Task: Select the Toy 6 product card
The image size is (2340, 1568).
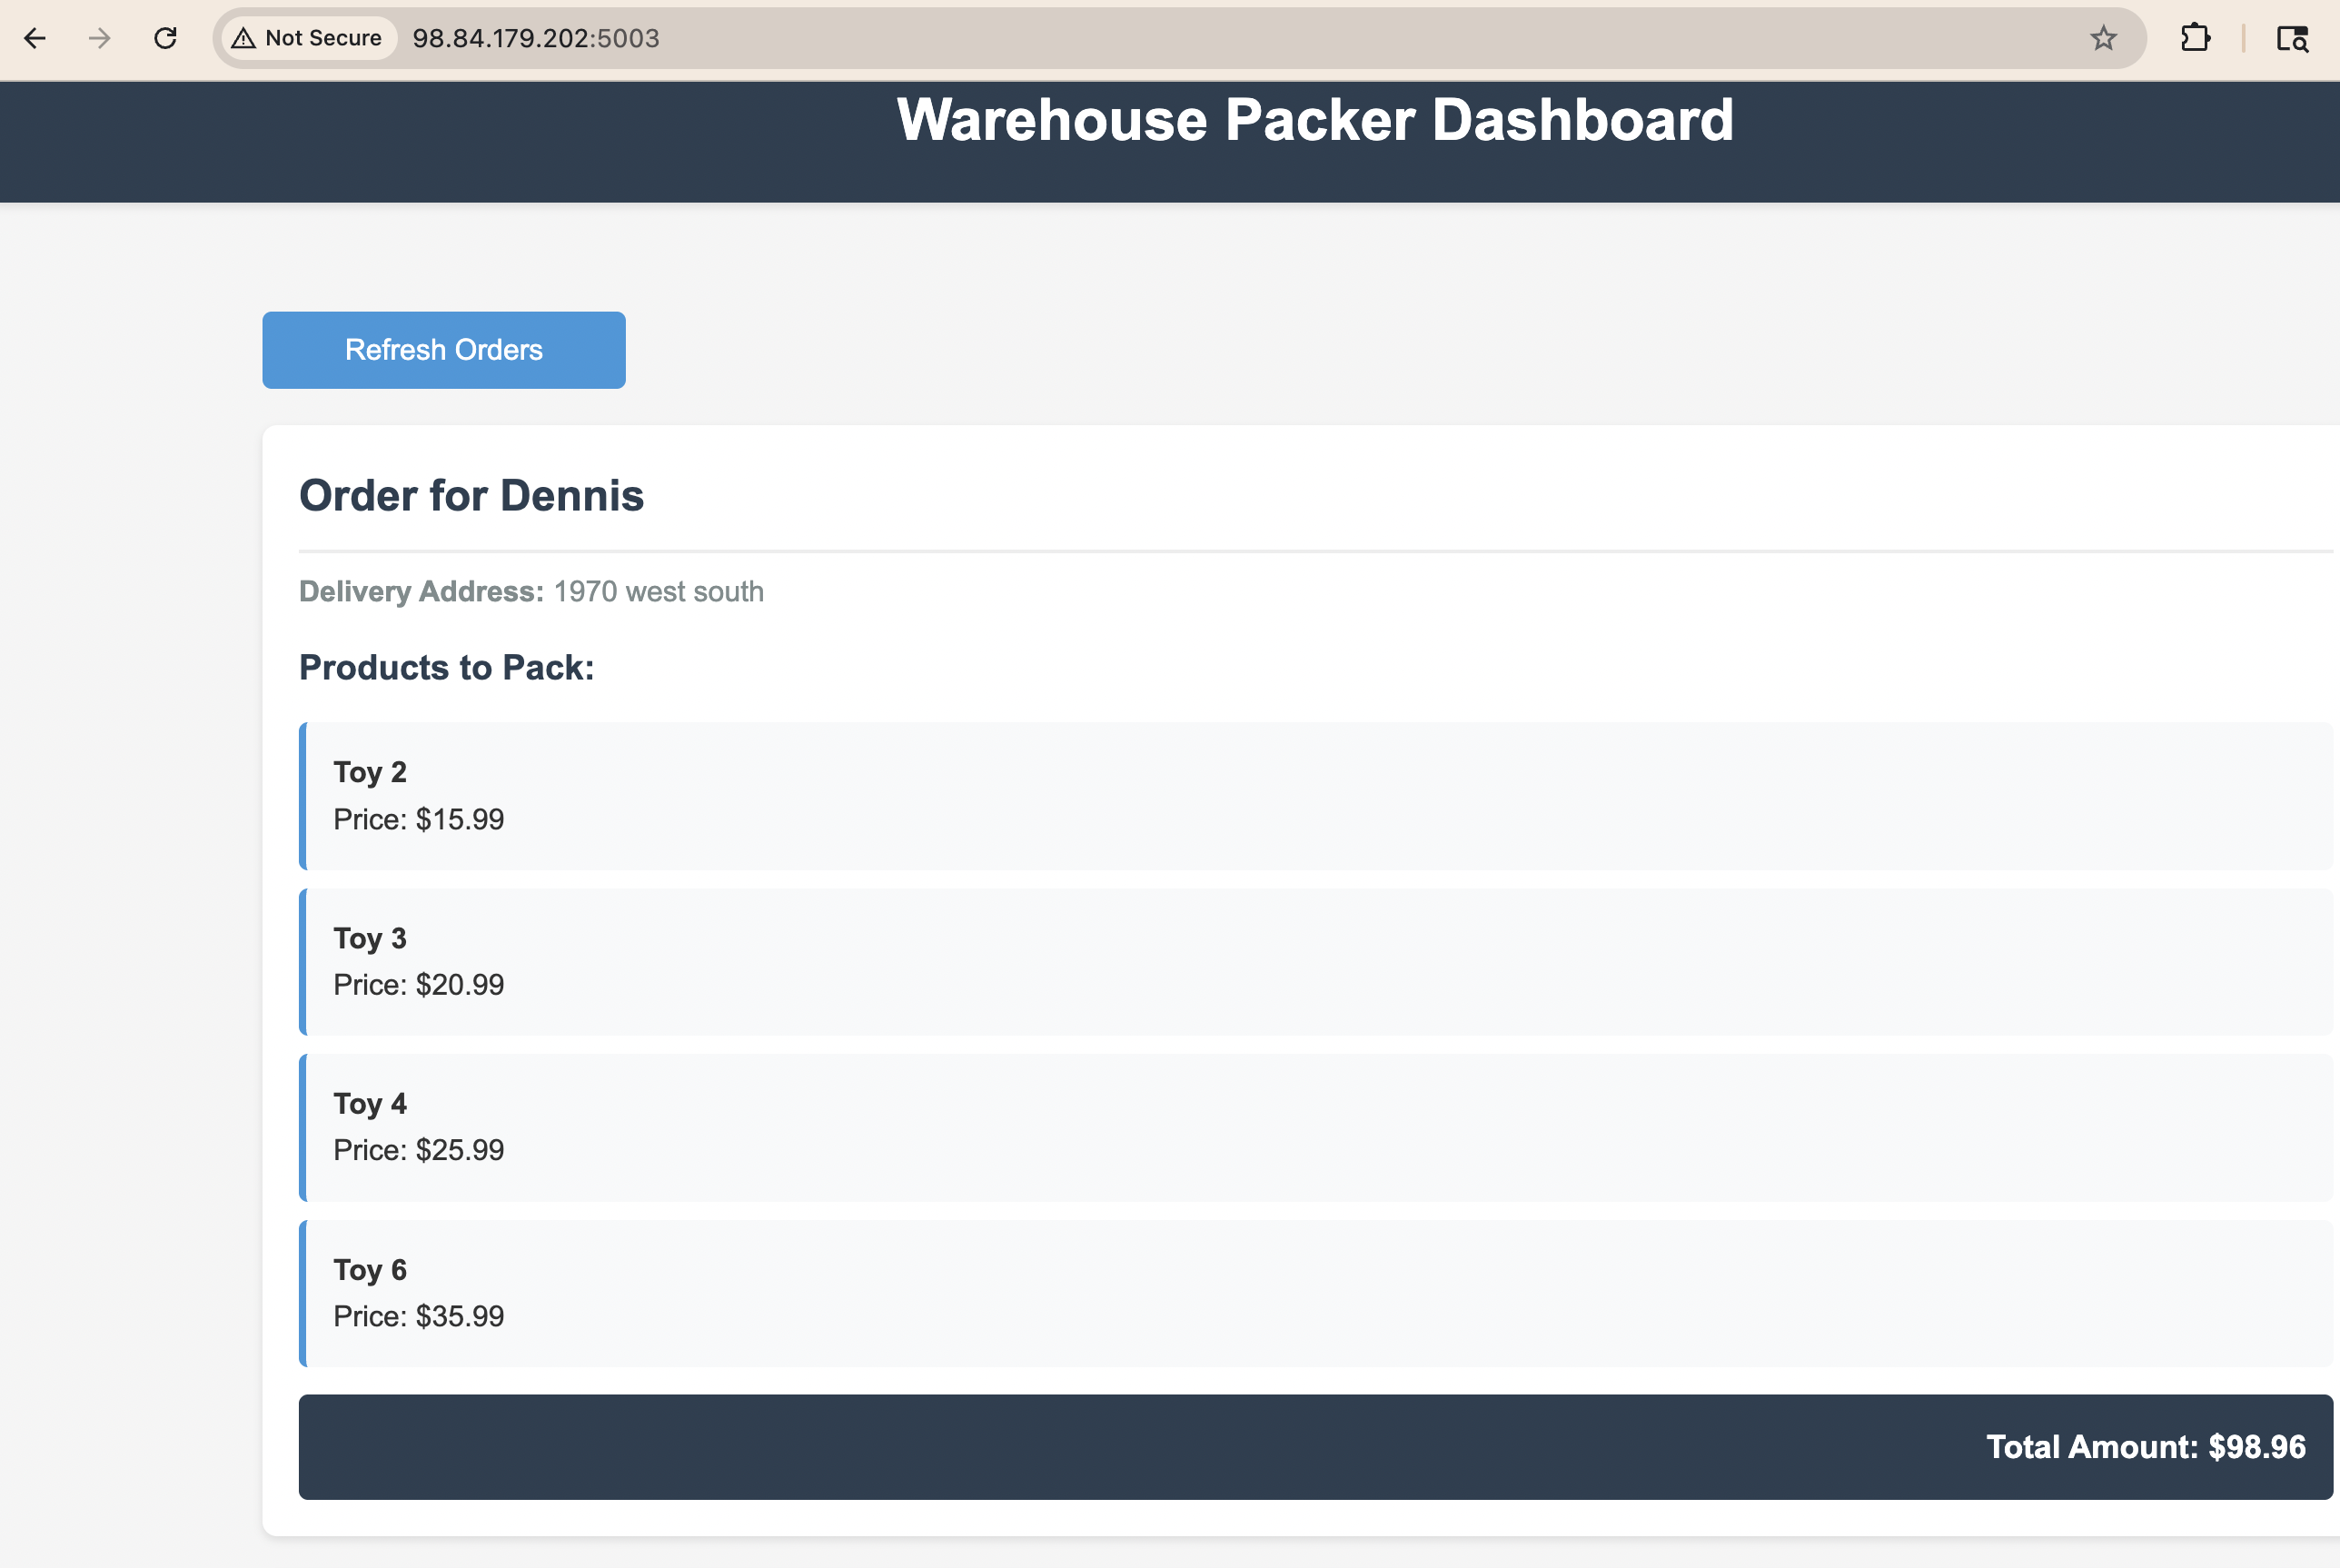Action: click(x=1315, y=1292)
